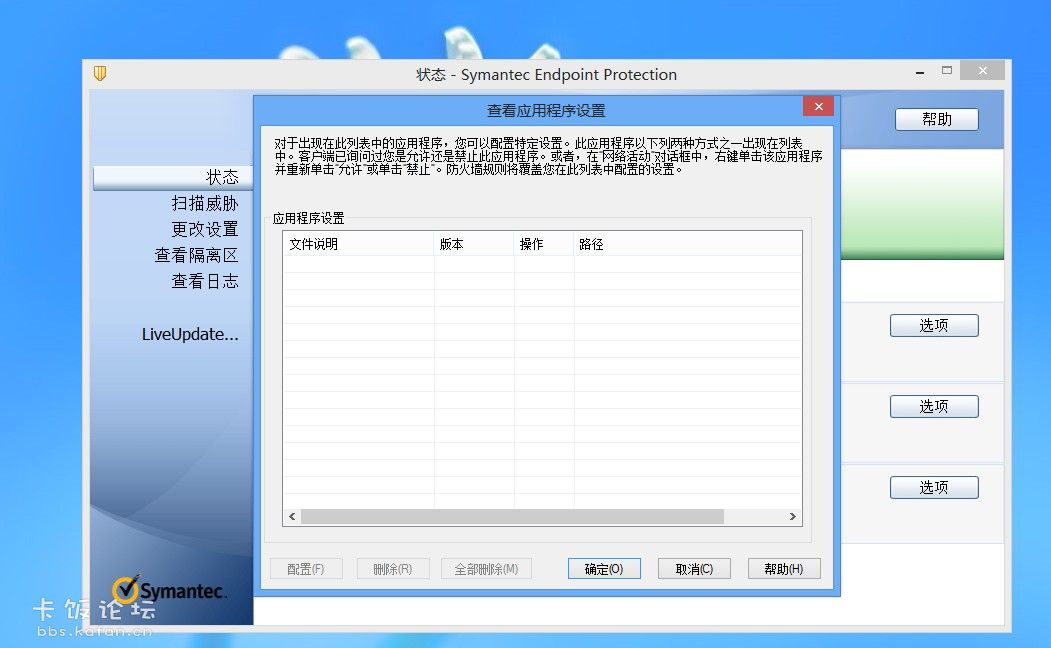Open the 扫描威胁 sidebar item
This screenshot has height=648, width=1051.
point(204,203)
